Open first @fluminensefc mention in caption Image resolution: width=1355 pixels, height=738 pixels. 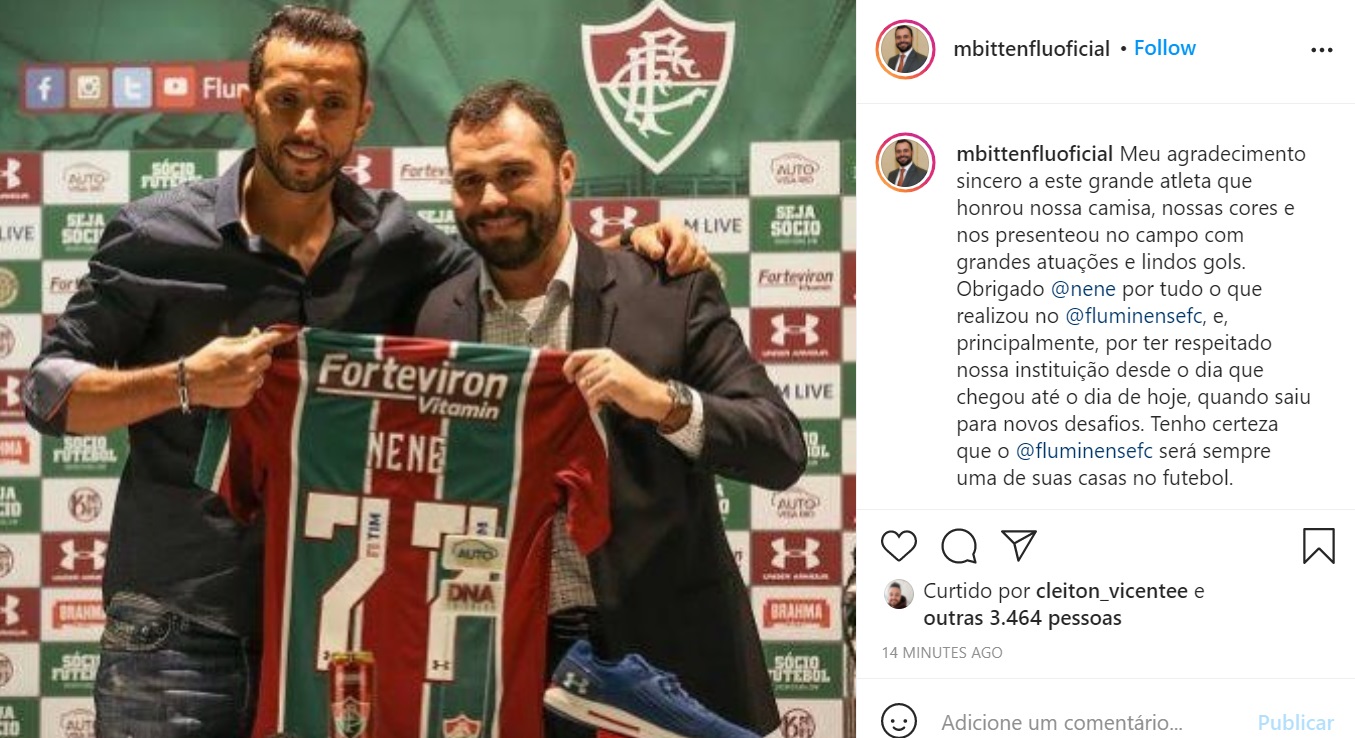click(1134, 316)
